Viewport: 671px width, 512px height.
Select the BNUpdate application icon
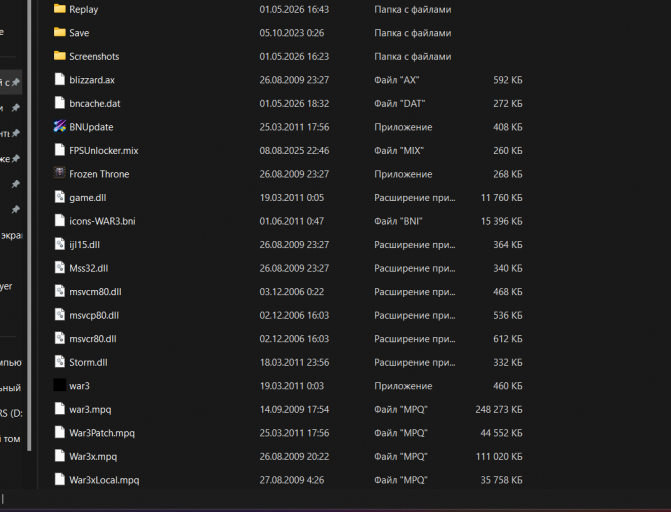pos(60,126)
